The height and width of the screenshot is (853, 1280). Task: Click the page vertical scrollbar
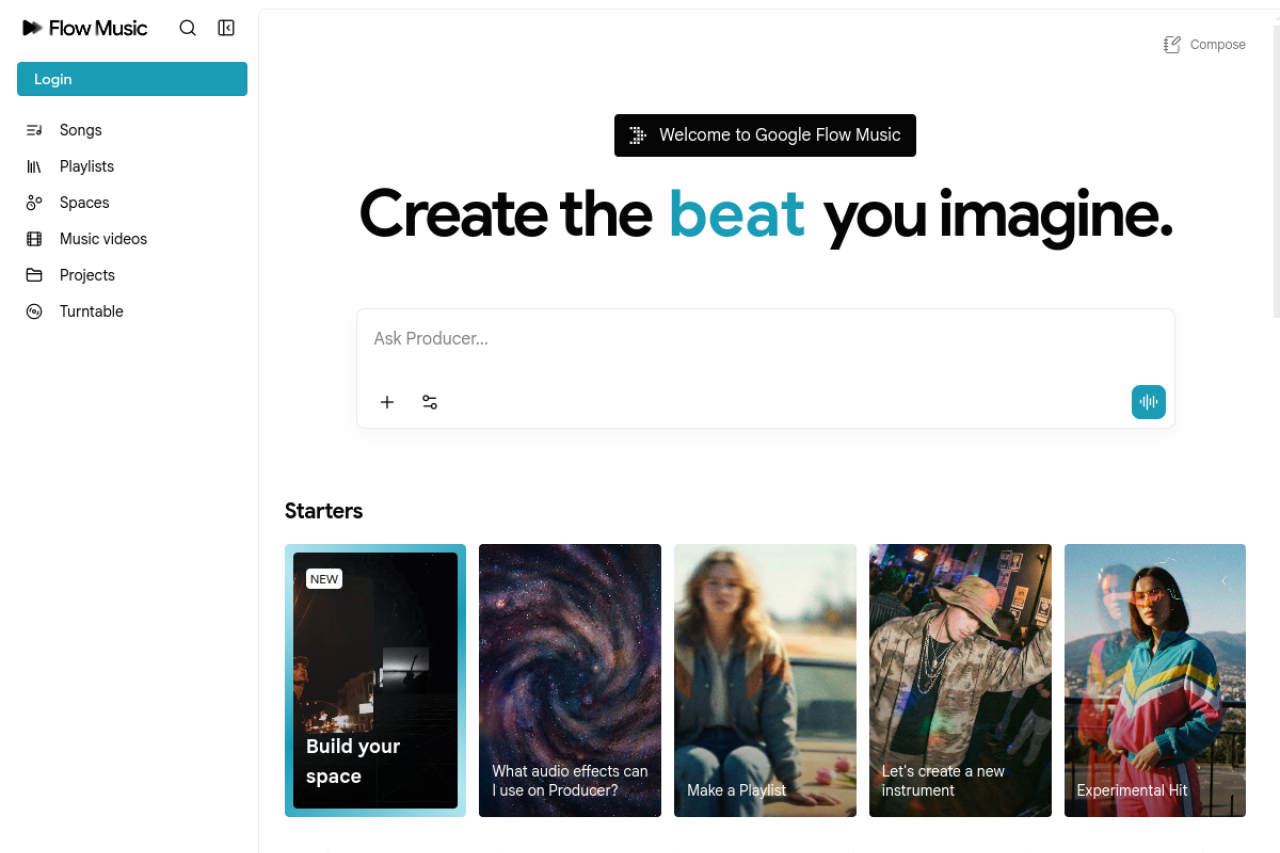[1276, 170]
